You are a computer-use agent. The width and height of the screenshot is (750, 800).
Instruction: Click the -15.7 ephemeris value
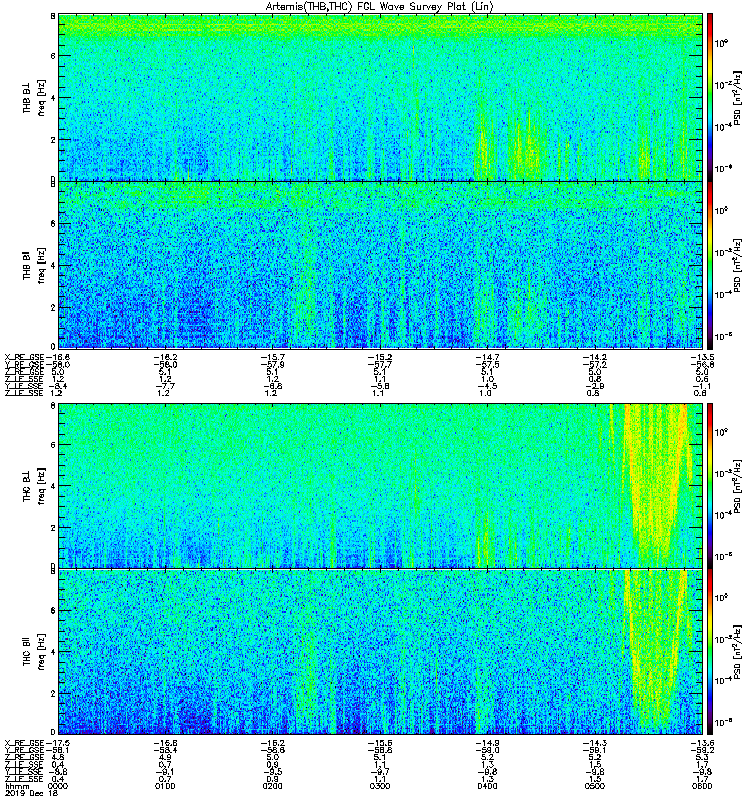tap(273, 357)
